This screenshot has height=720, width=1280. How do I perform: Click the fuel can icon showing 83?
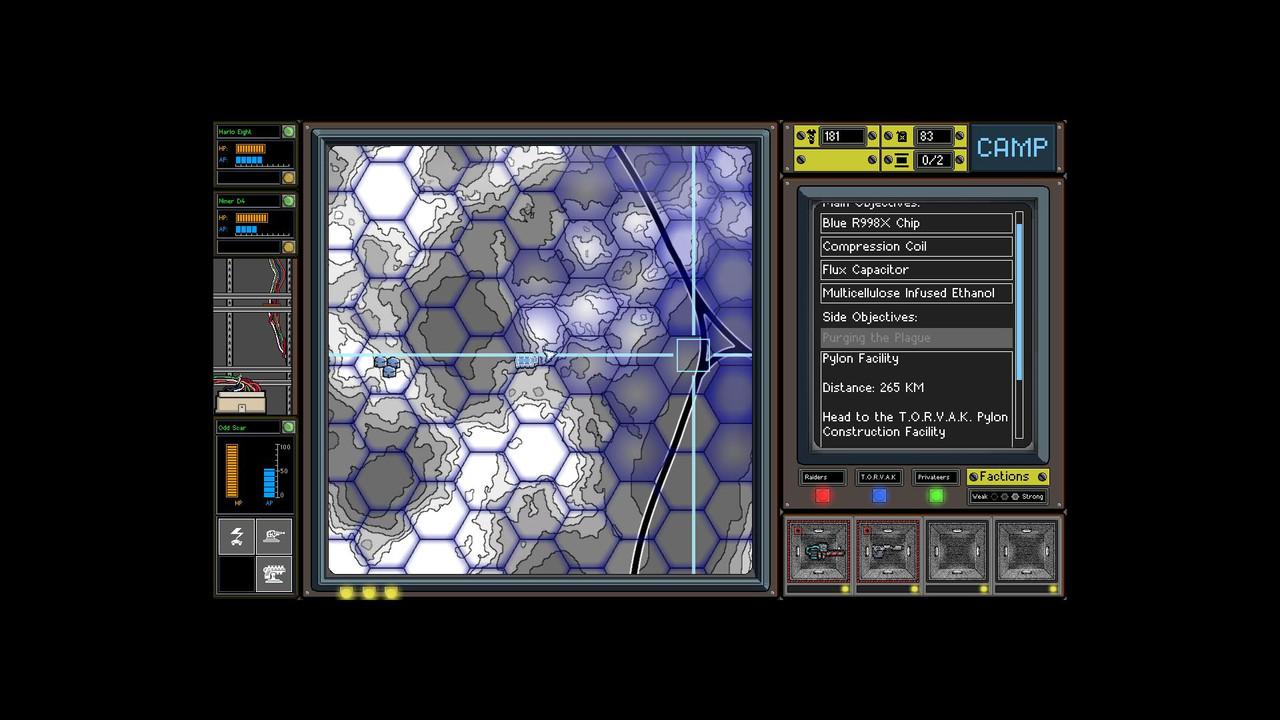pyautogui.click(x=902, y=136)
